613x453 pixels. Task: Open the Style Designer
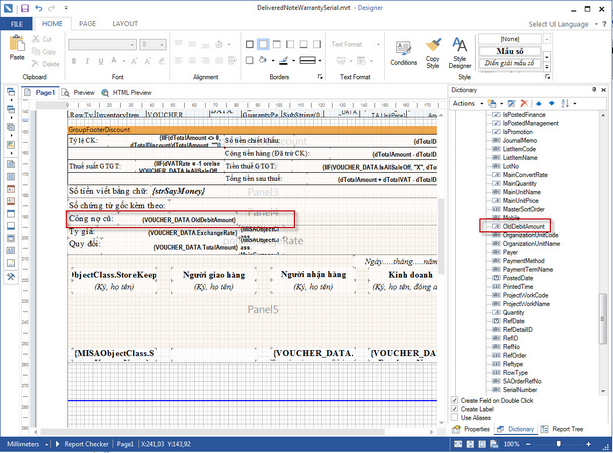(460, 53)
